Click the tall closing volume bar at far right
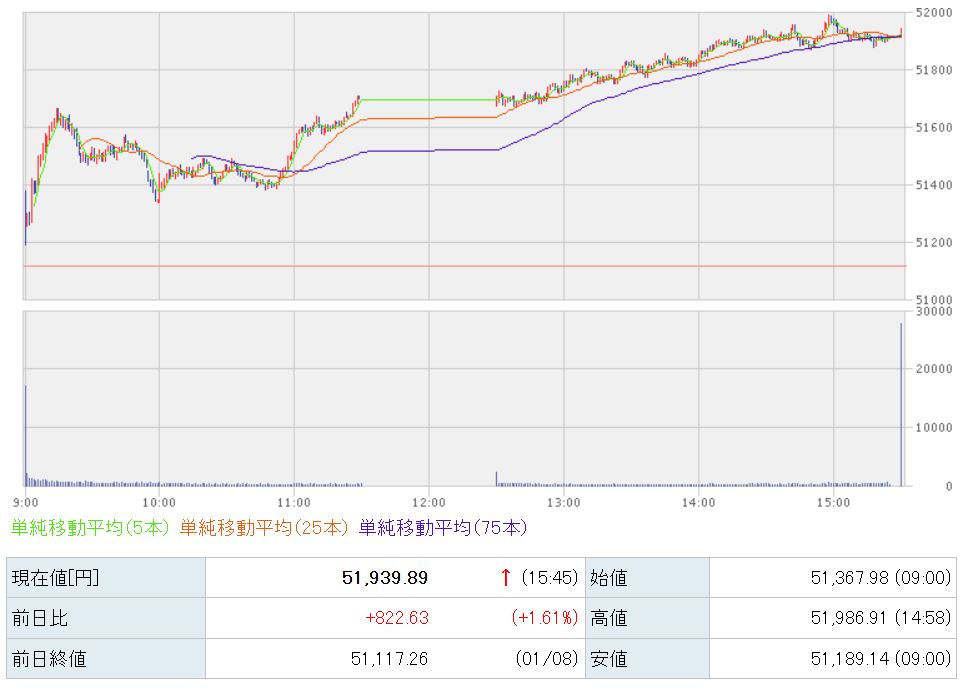The width and height of the screenshot is (966, 688). click(x=901, y=404)
